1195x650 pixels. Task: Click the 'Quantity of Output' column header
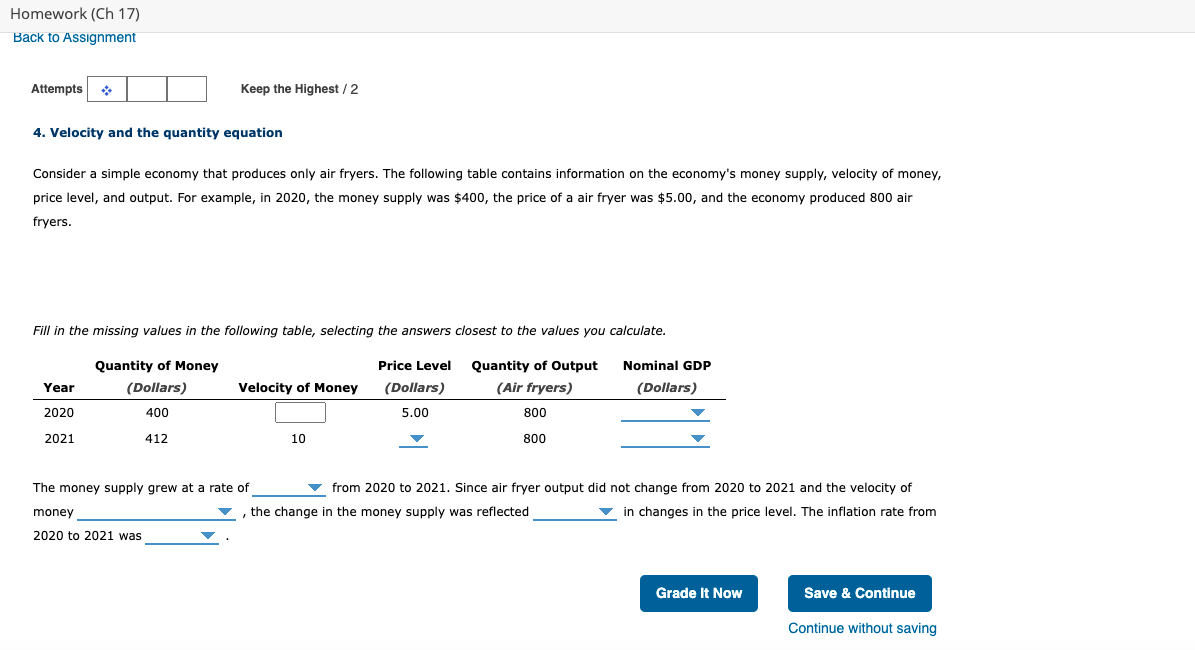pos(534,366)
